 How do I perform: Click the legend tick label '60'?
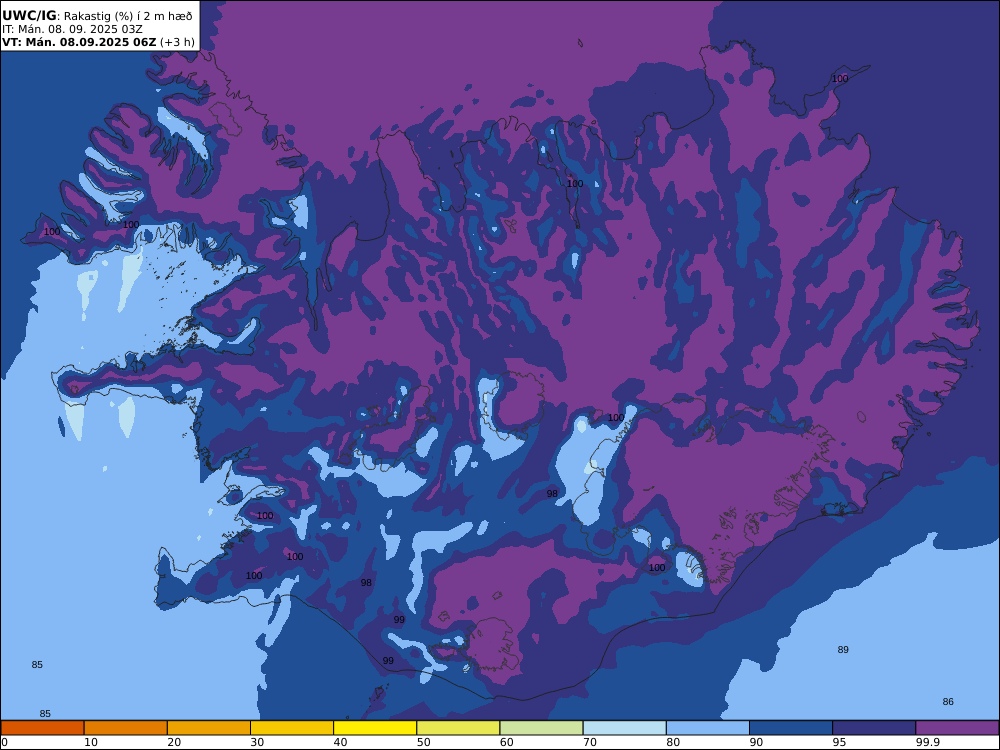(x=506, y=742)
